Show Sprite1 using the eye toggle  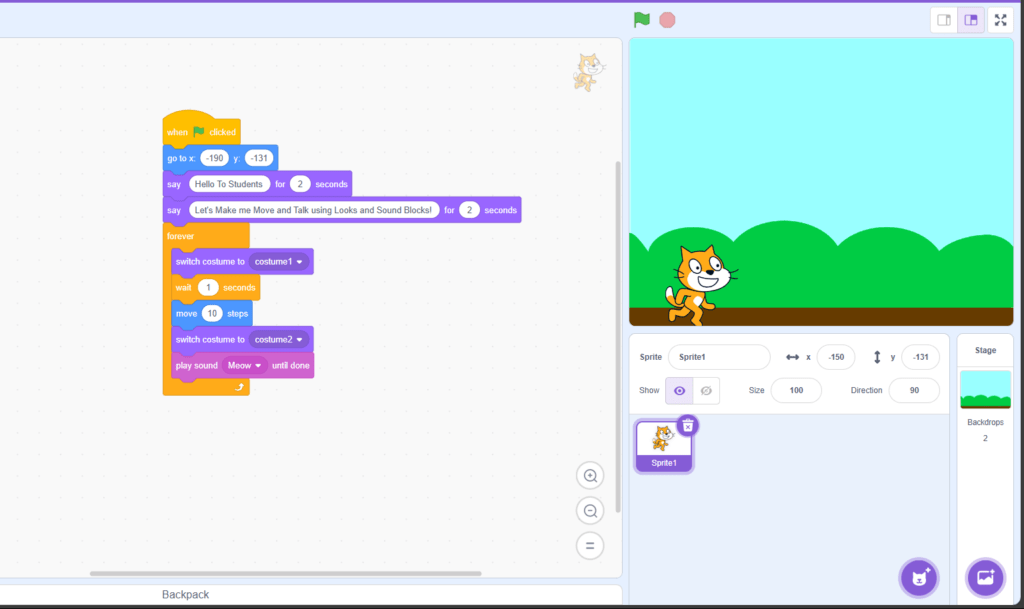click(x=679, y=391)
